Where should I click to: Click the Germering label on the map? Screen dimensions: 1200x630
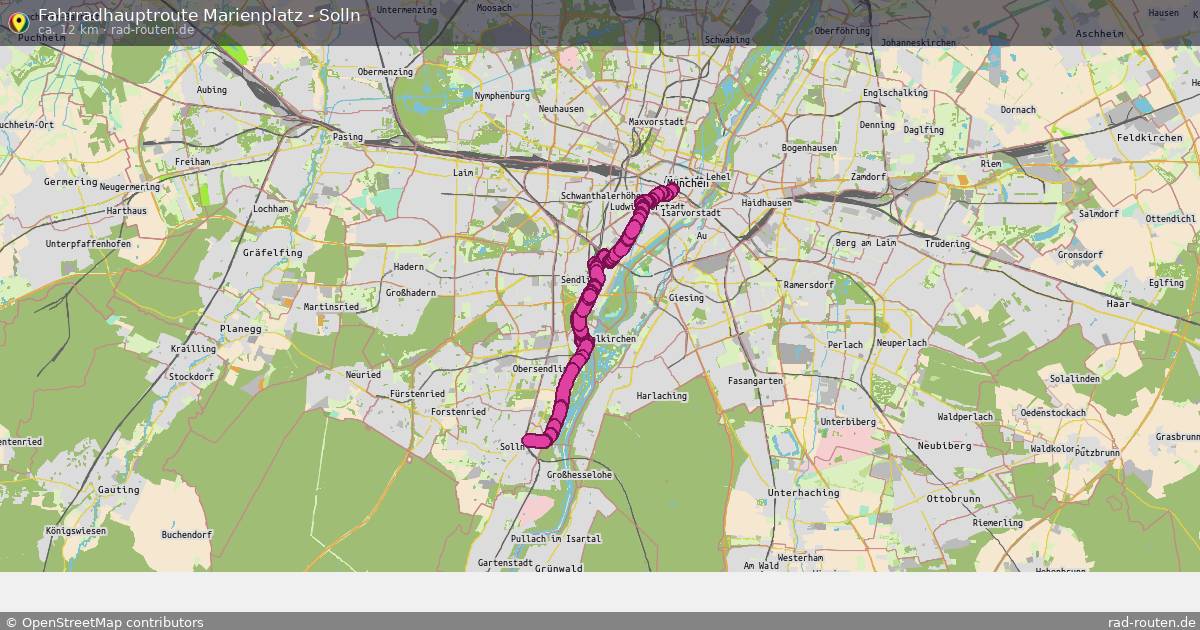point(71,183)
